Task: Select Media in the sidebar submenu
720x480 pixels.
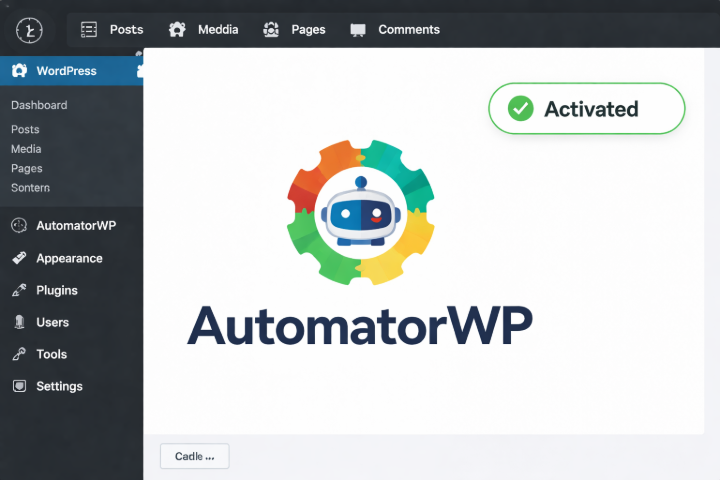Action: click(x=26, y=149)
